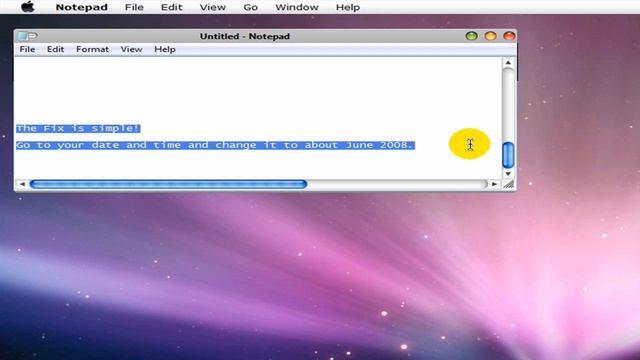Open the Edit menu in the top menu bar

coord(171,7)
